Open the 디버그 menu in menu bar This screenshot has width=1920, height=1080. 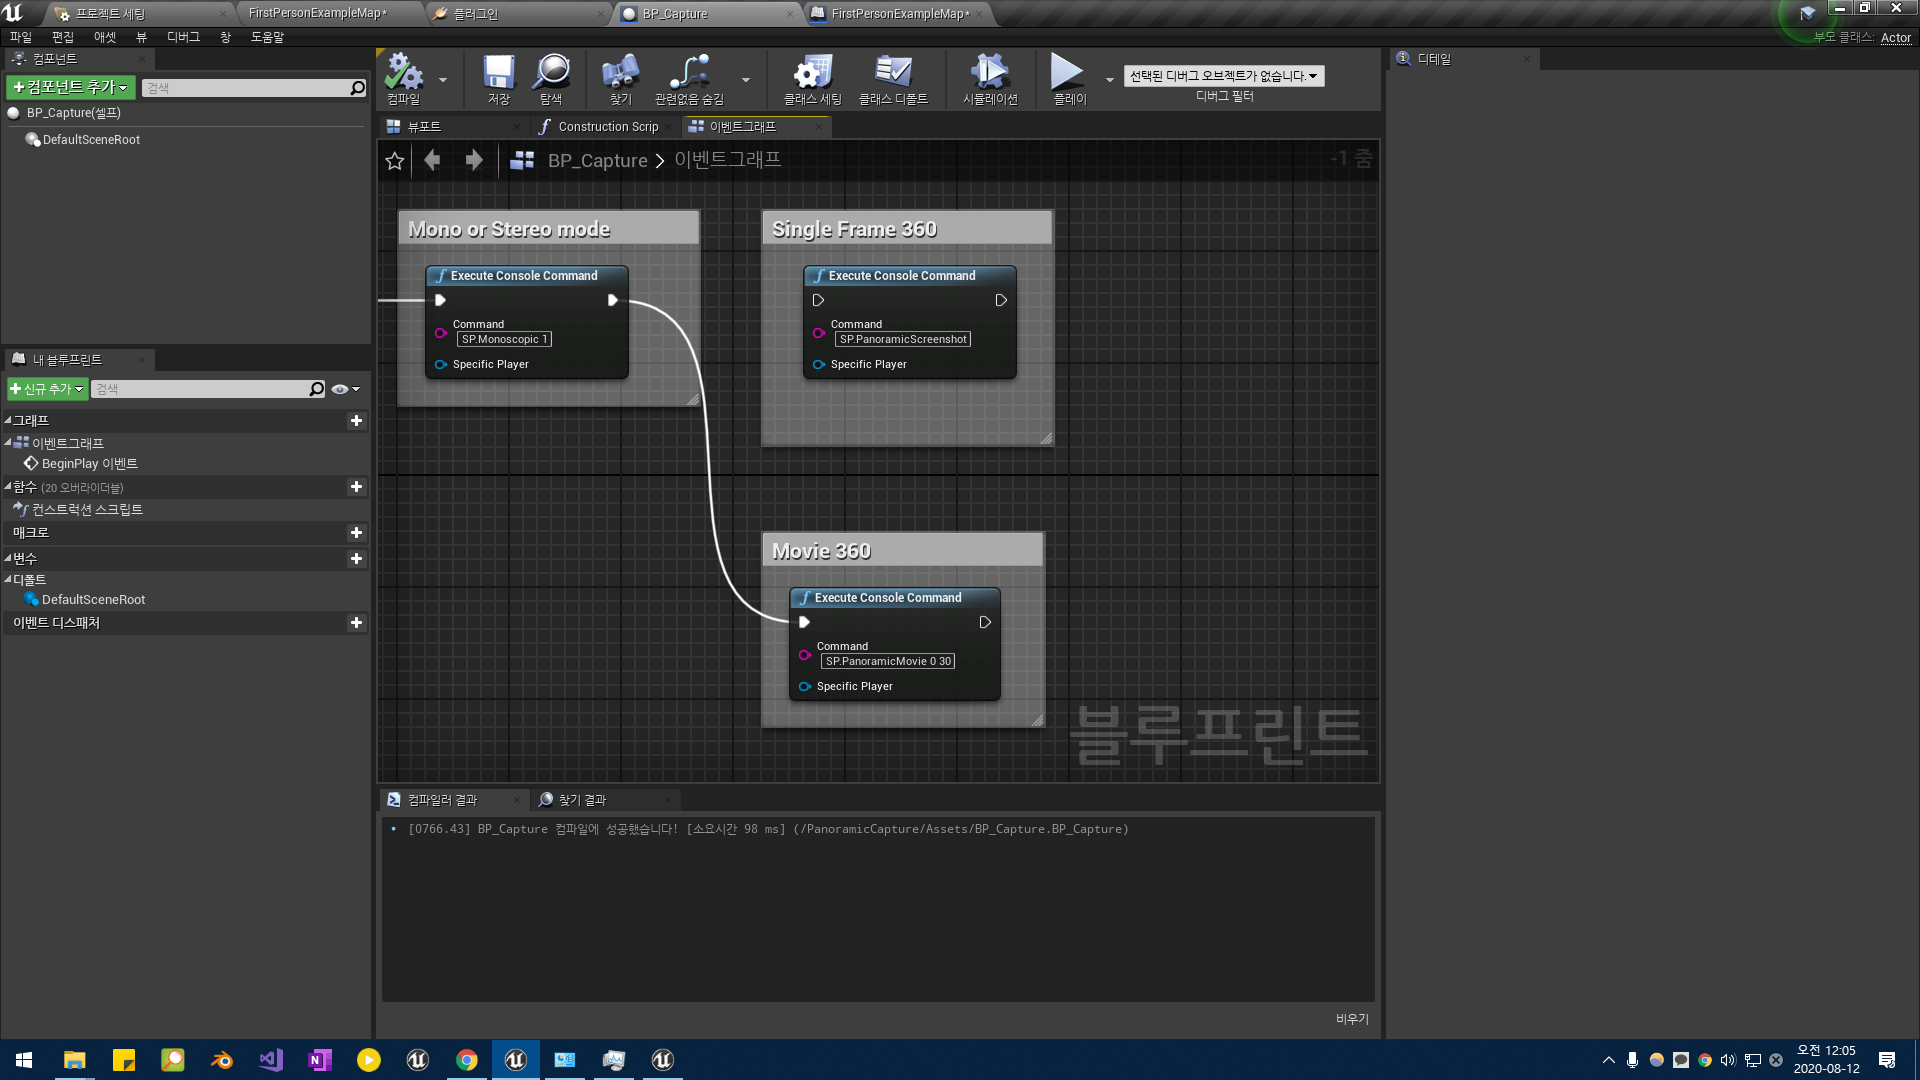(x=183, y=37)
